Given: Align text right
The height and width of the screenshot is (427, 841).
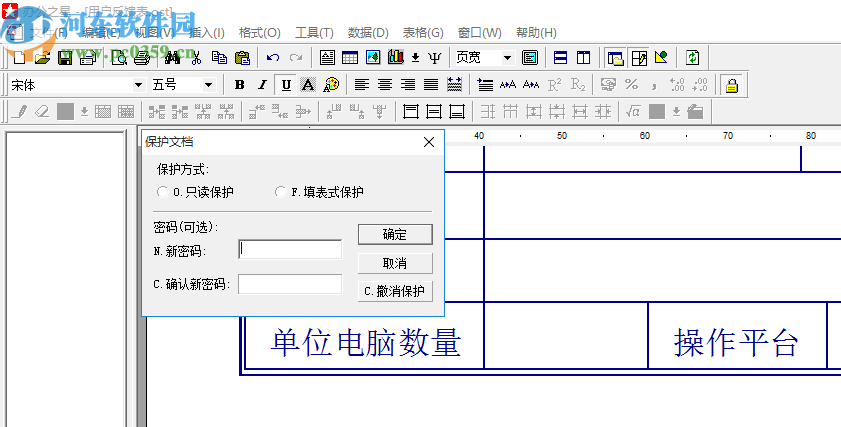Looking at the screenshot, I should 408,85.
